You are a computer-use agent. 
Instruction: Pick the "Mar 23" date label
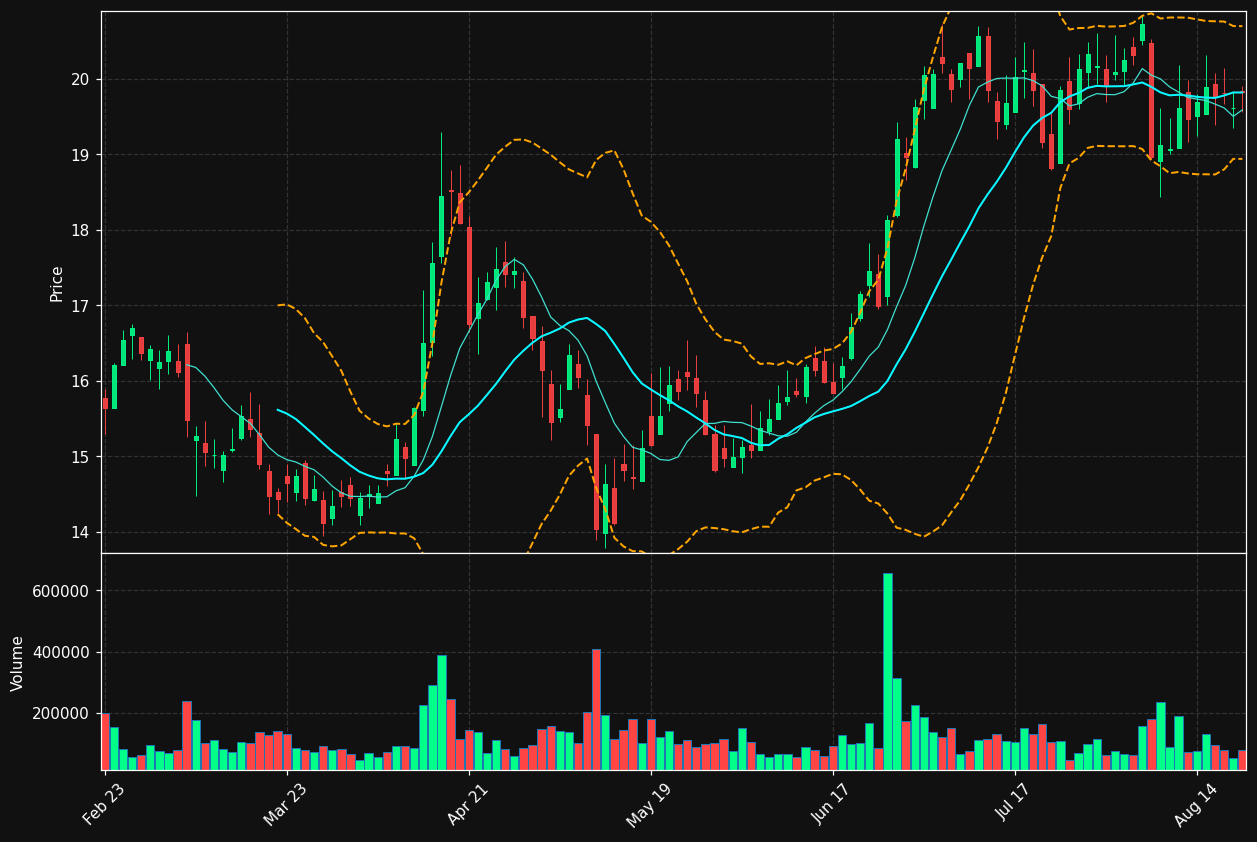tap(285, 803)
